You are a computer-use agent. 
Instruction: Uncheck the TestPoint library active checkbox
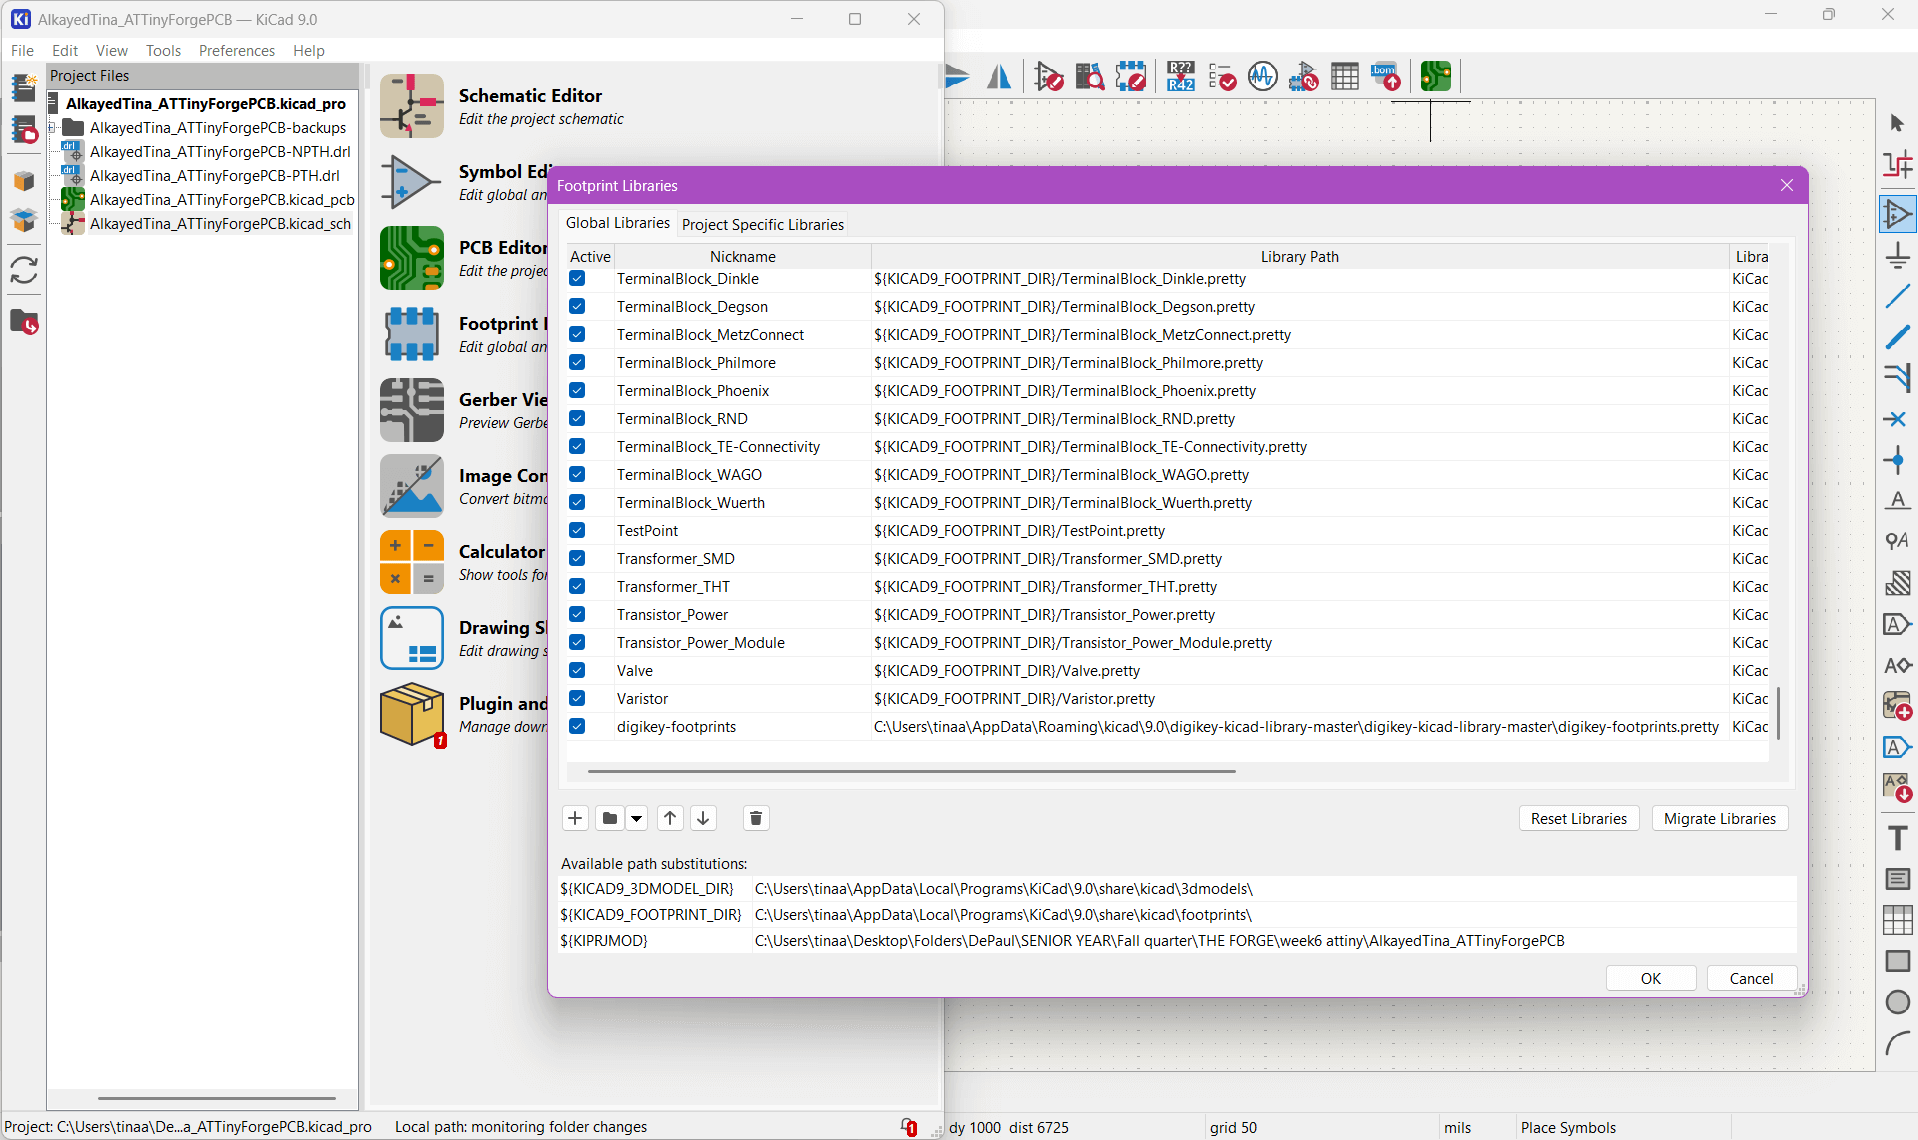[x=577, y=530]
